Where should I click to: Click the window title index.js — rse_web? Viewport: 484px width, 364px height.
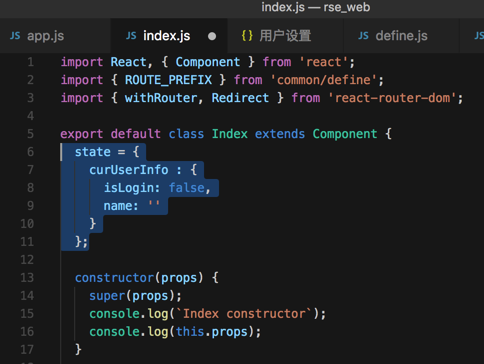click(x=315, y=7)
